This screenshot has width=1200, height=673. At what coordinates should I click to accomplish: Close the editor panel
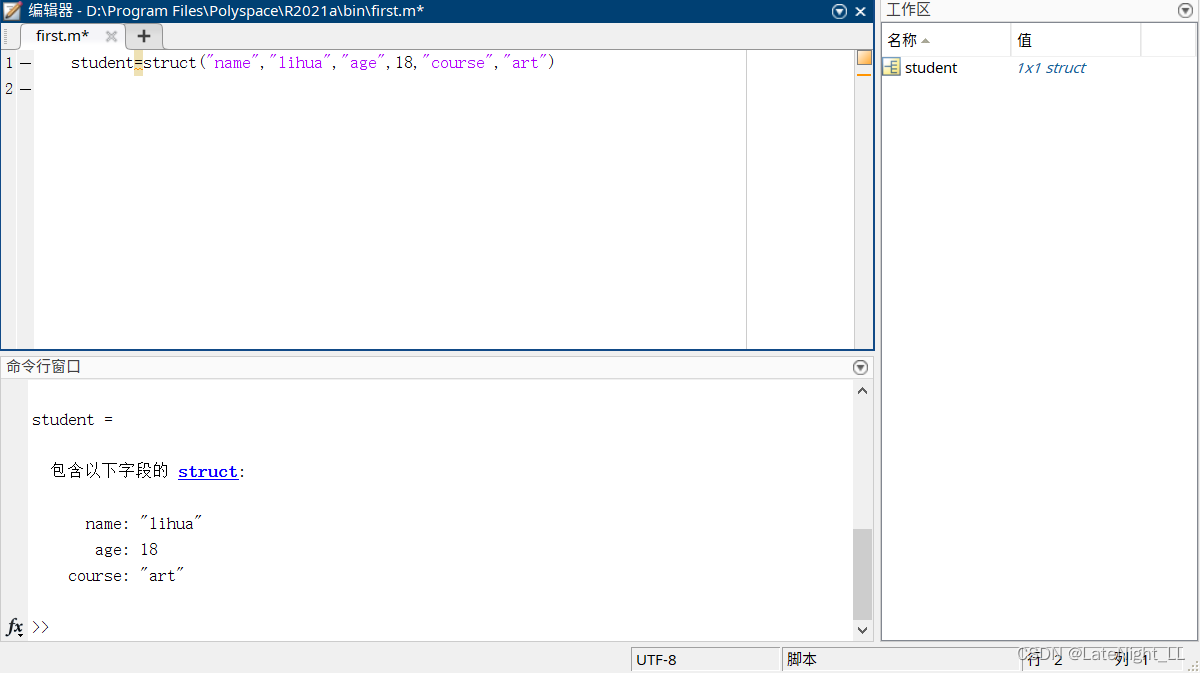[861, 12]
